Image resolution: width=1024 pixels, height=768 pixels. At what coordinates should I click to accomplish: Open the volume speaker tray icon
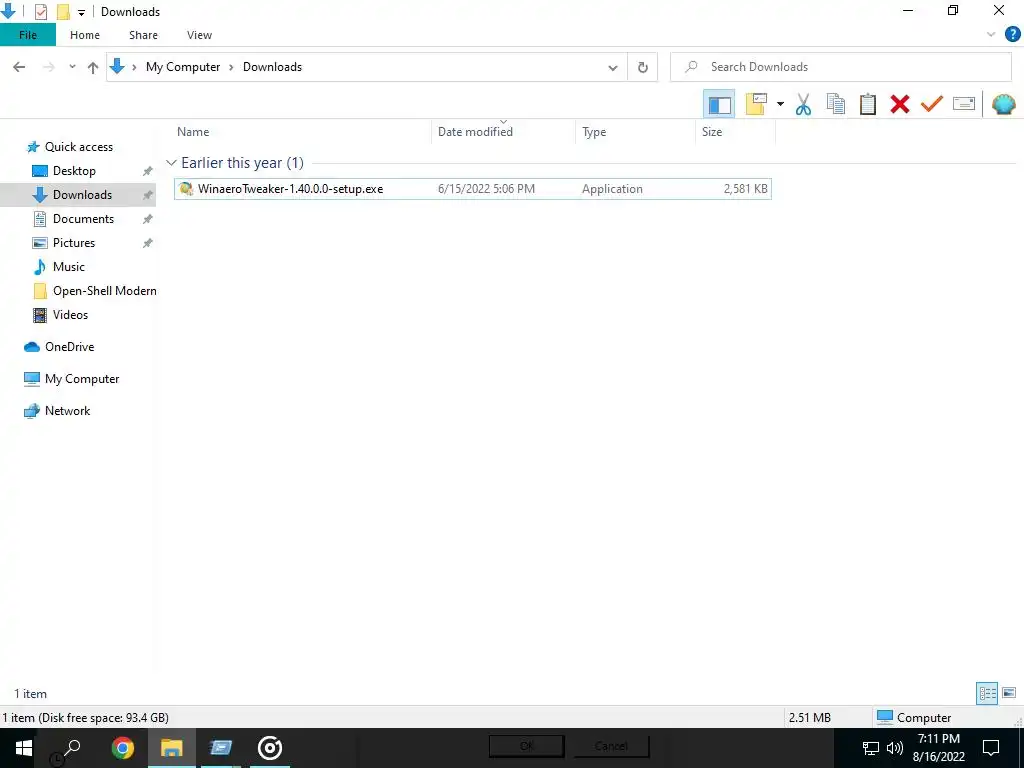pyautogui.click(x=895, y=748)
